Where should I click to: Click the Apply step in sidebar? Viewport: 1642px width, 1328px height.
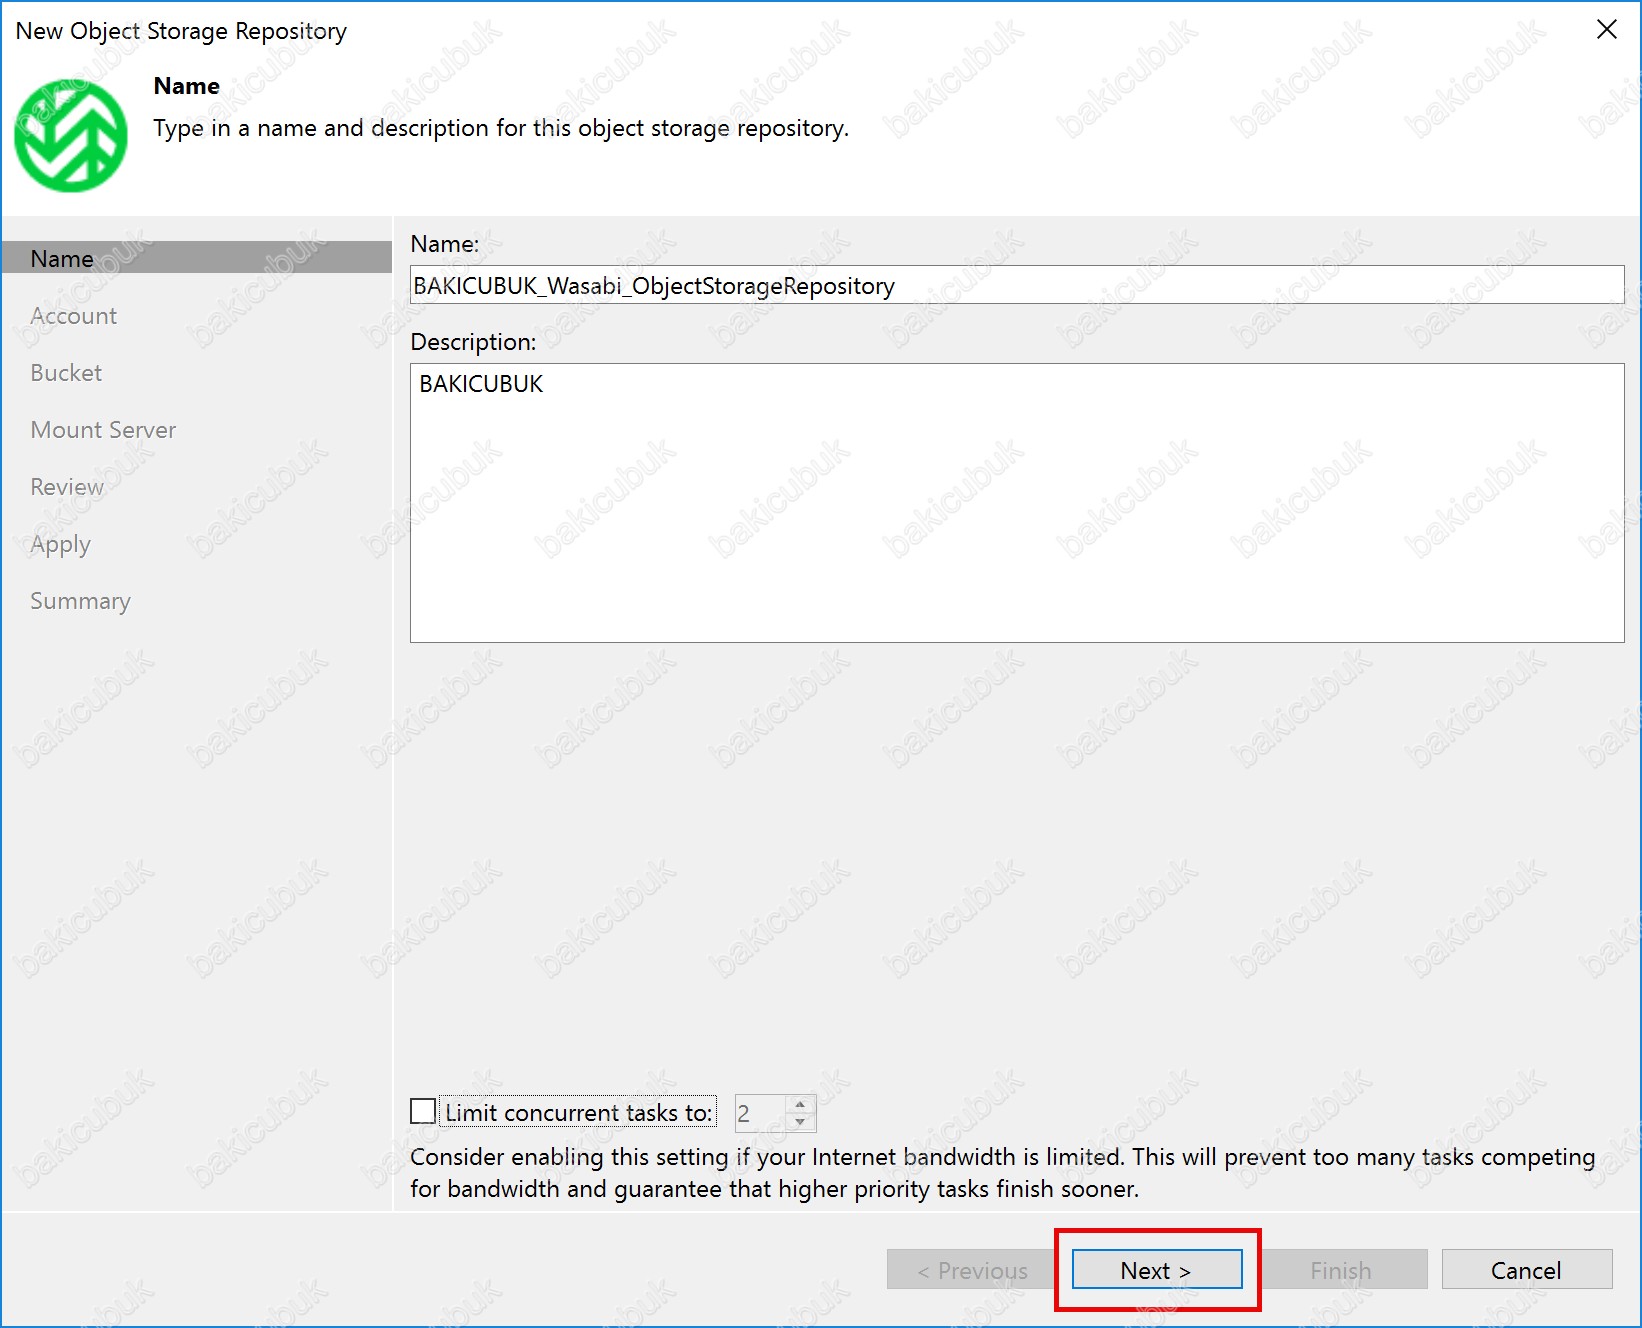pyautogui.click(x=60, y=544)
